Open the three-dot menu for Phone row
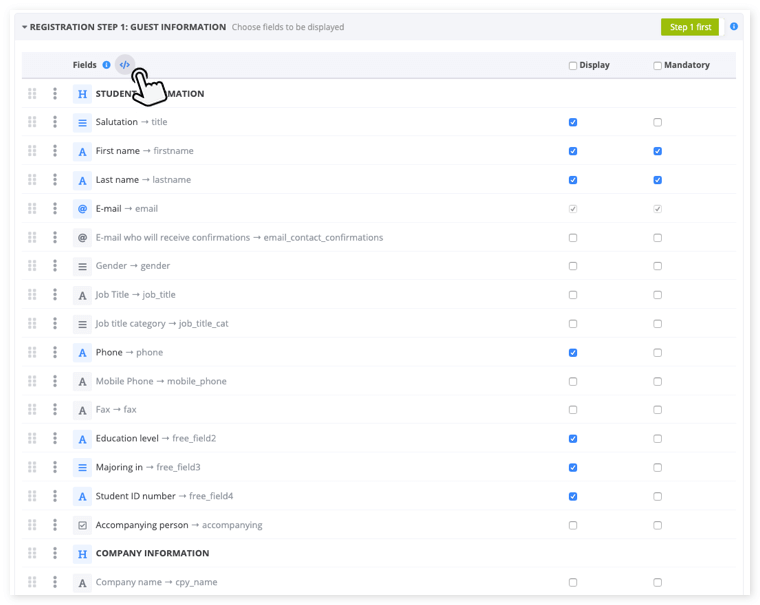Screen dimensions: 760x605 pos(55,352)
